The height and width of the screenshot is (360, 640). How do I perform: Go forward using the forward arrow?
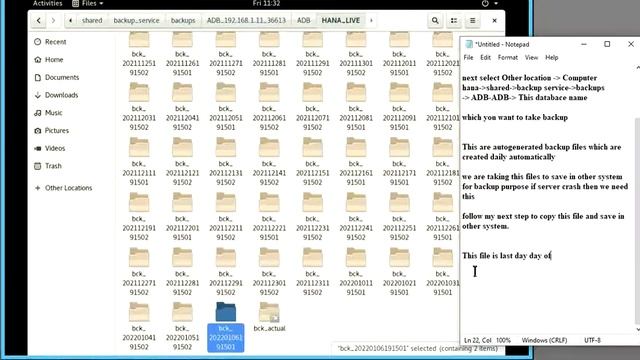point(53,20)
